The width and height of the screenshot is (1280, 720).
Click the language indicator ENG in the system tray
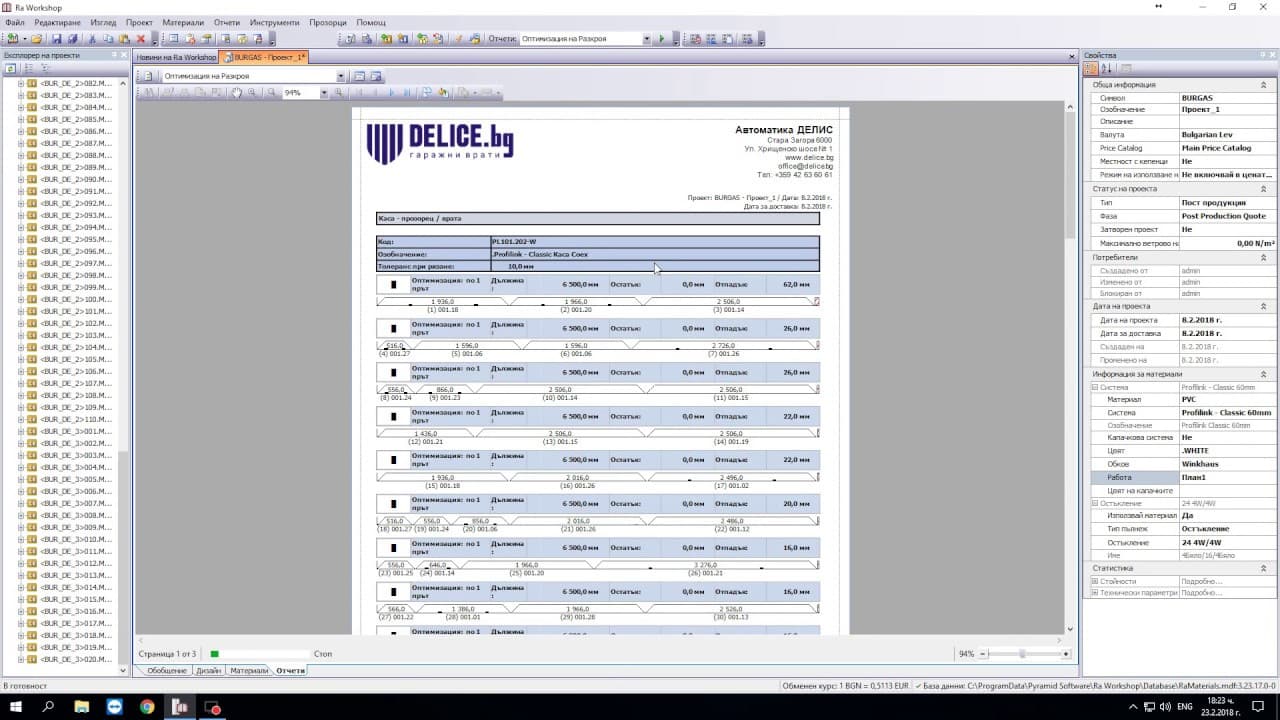tap(1185, 706)
